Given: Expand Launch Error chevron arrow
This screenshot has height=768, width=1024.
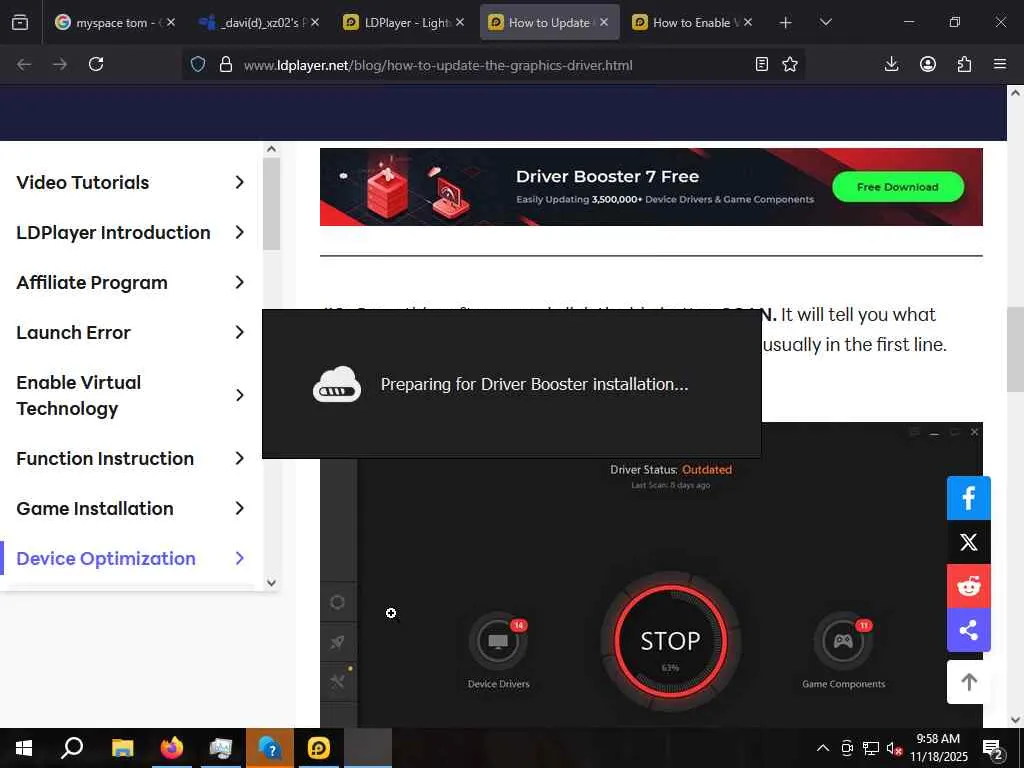Looking at the screenshot, I should click(240, 332).
